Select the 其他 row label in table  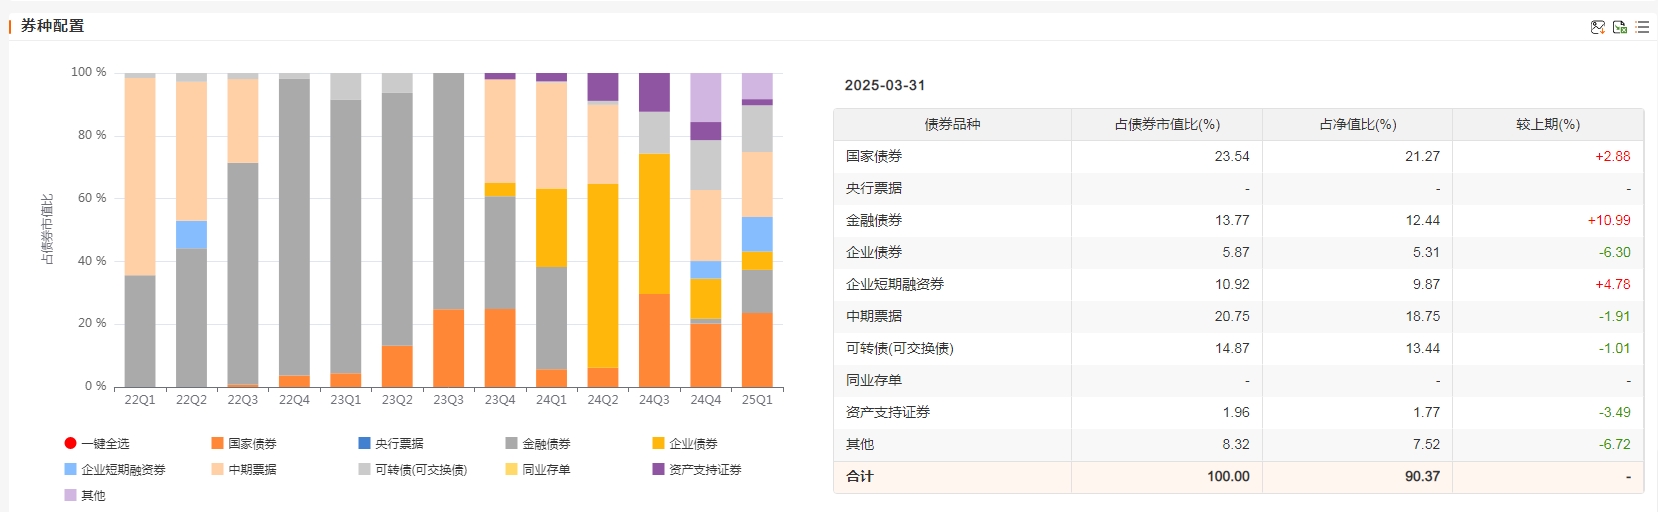pyautogui.click(x=860, y=444)
